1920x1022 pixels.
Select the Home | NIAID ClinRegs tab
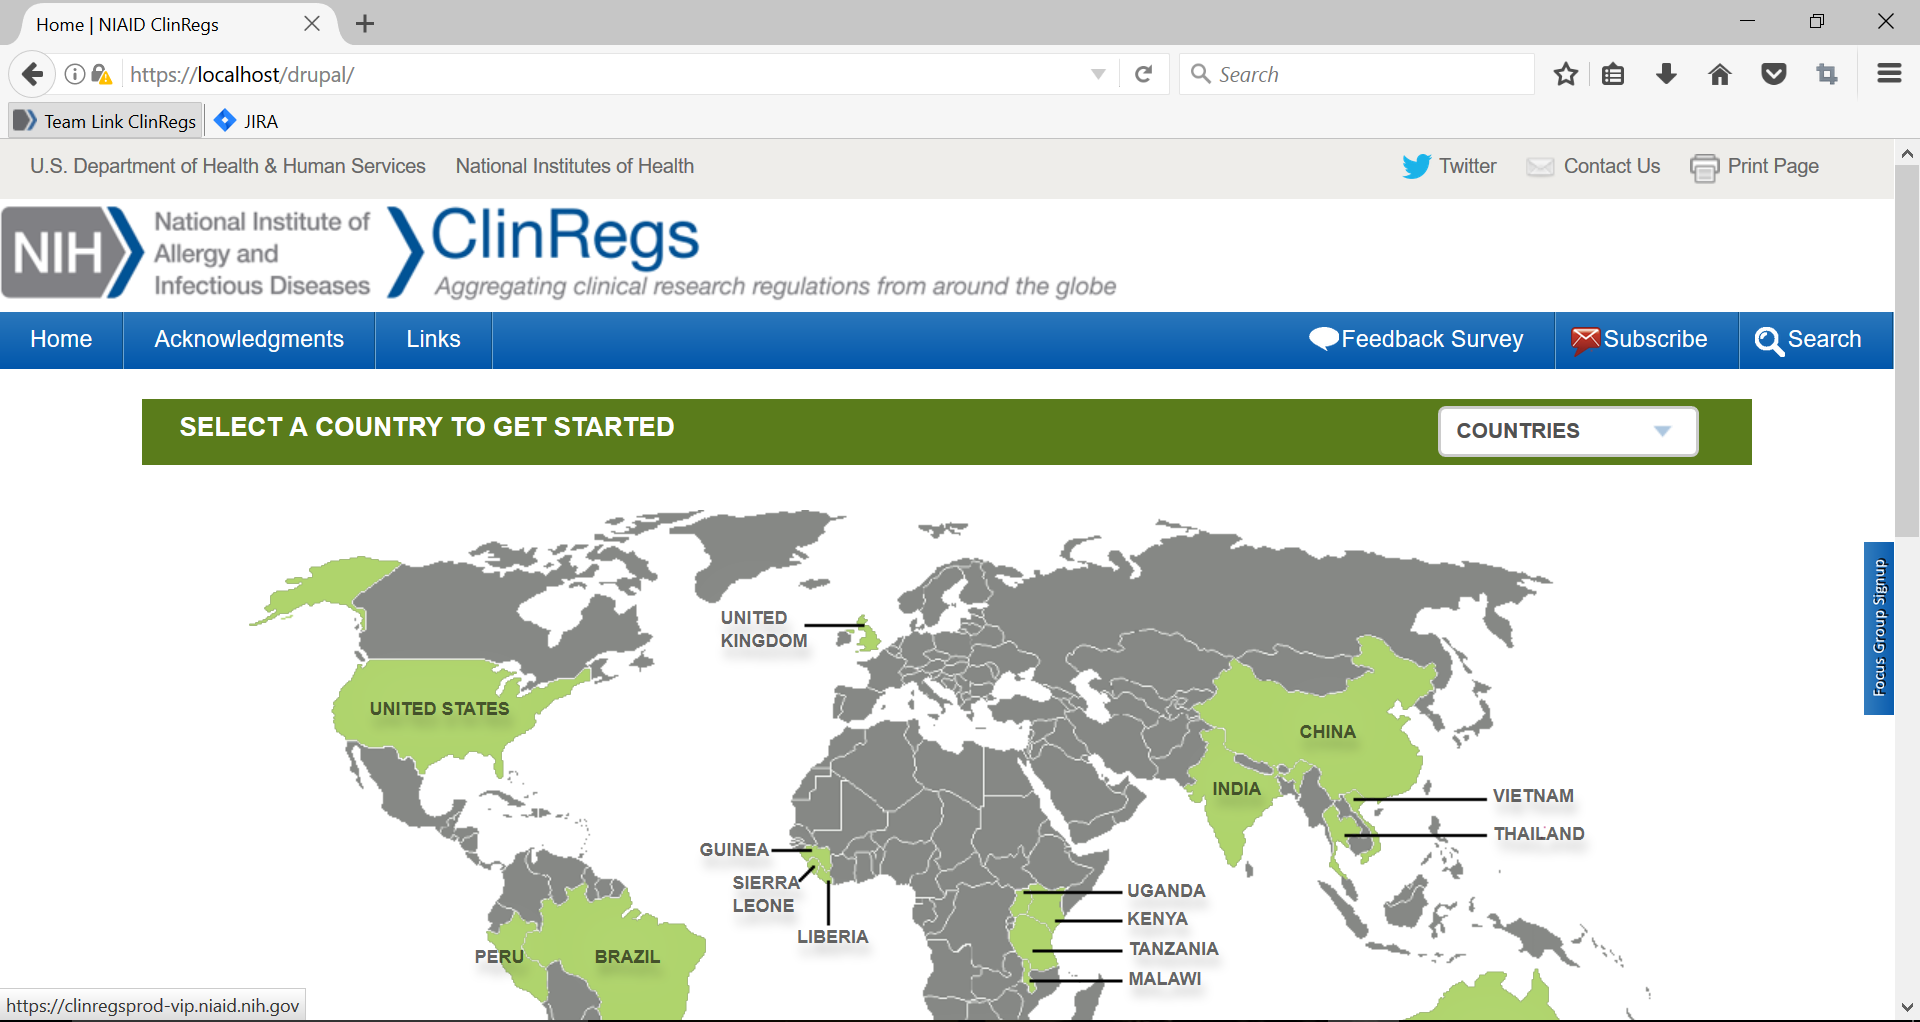170,24
